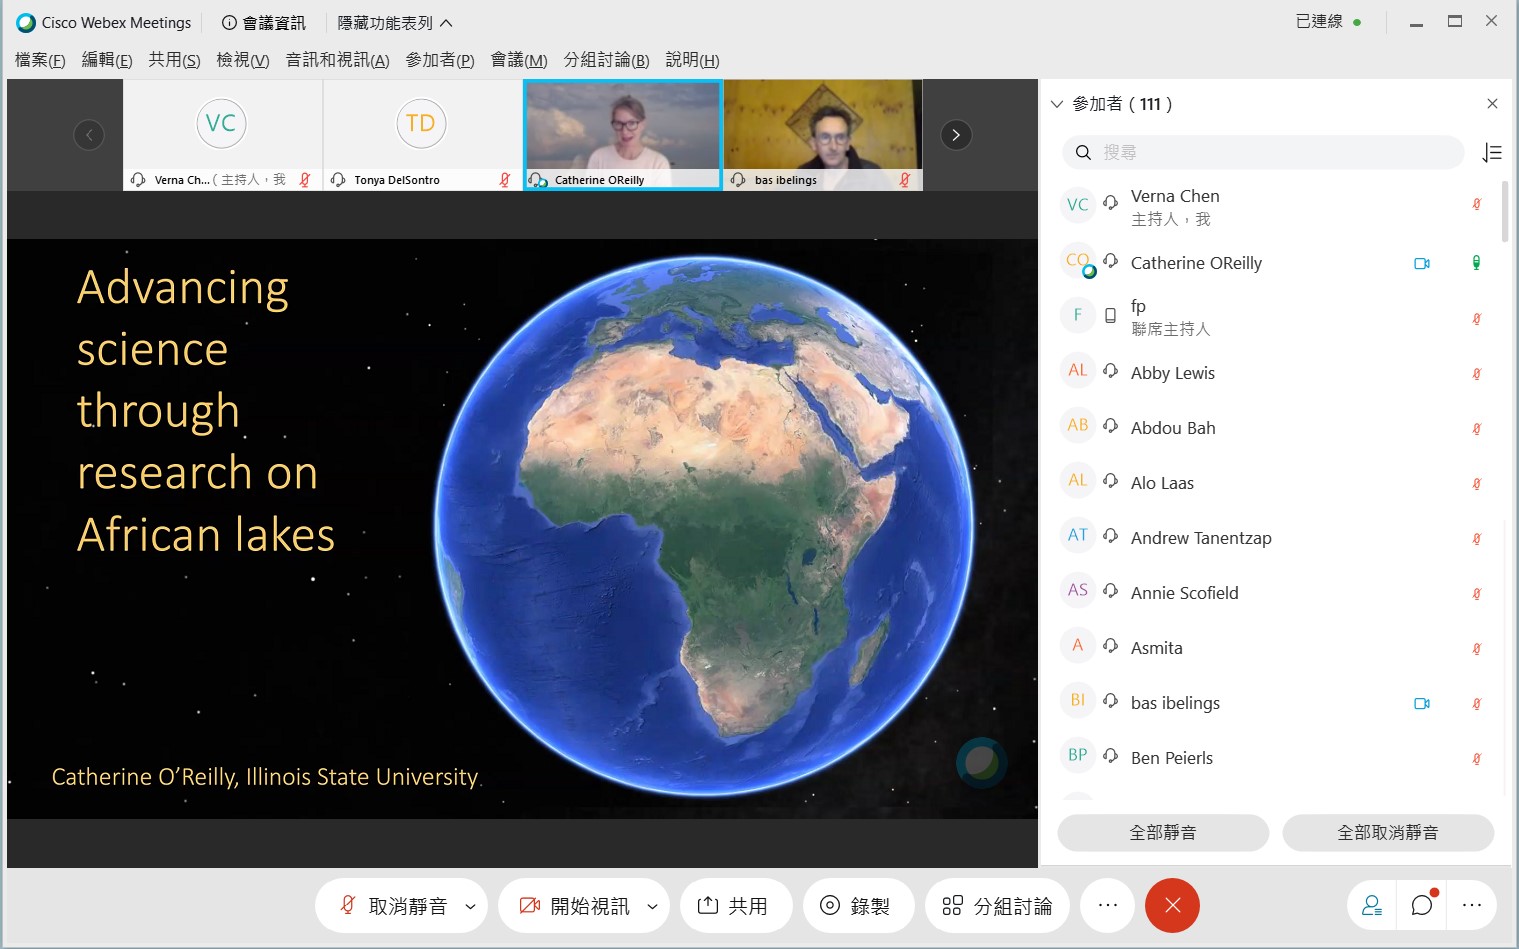
Task: Open the 檢視(V) menu
Action: click(243, 60)
